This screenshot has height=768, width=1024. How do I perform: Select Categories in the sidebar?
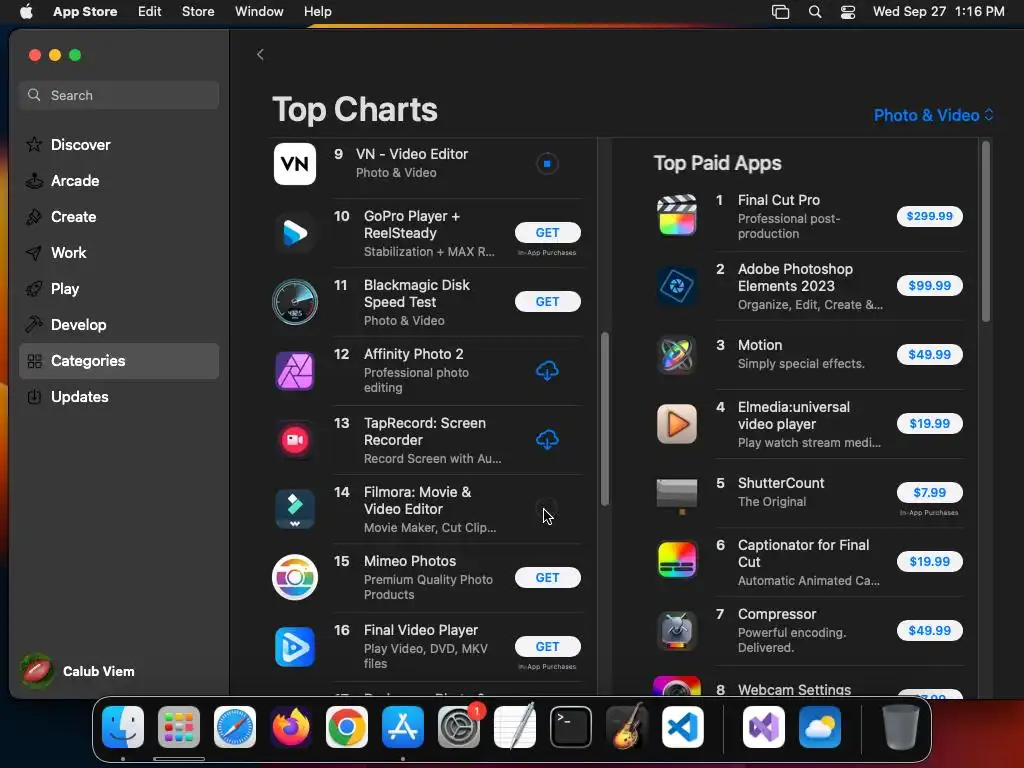(x=119, y=361)
